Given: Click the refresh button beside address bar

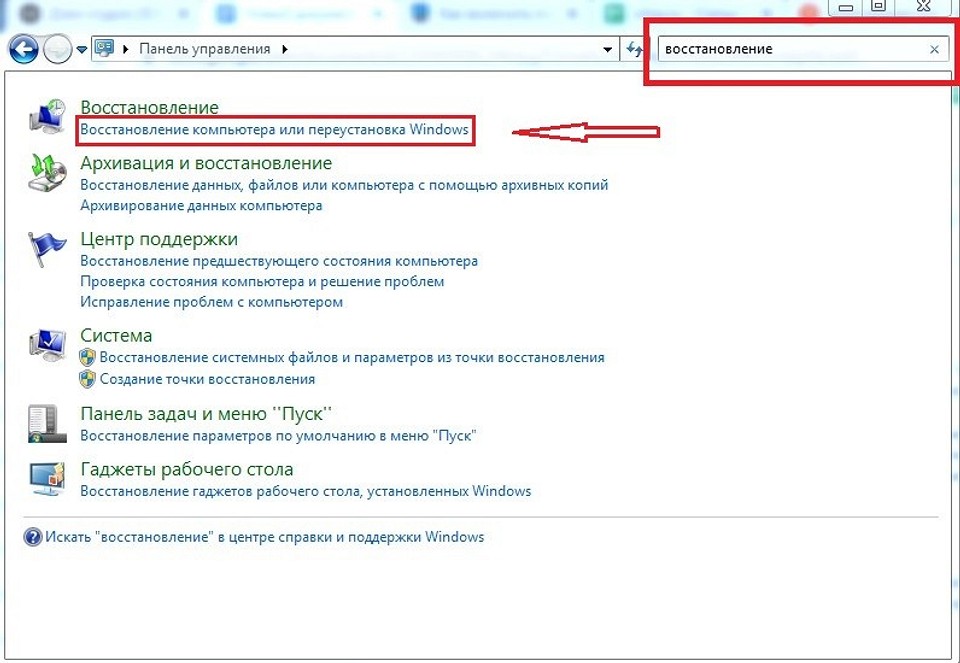Looking at the screenshot, I should pyautogui.click(x=633, y=49).
